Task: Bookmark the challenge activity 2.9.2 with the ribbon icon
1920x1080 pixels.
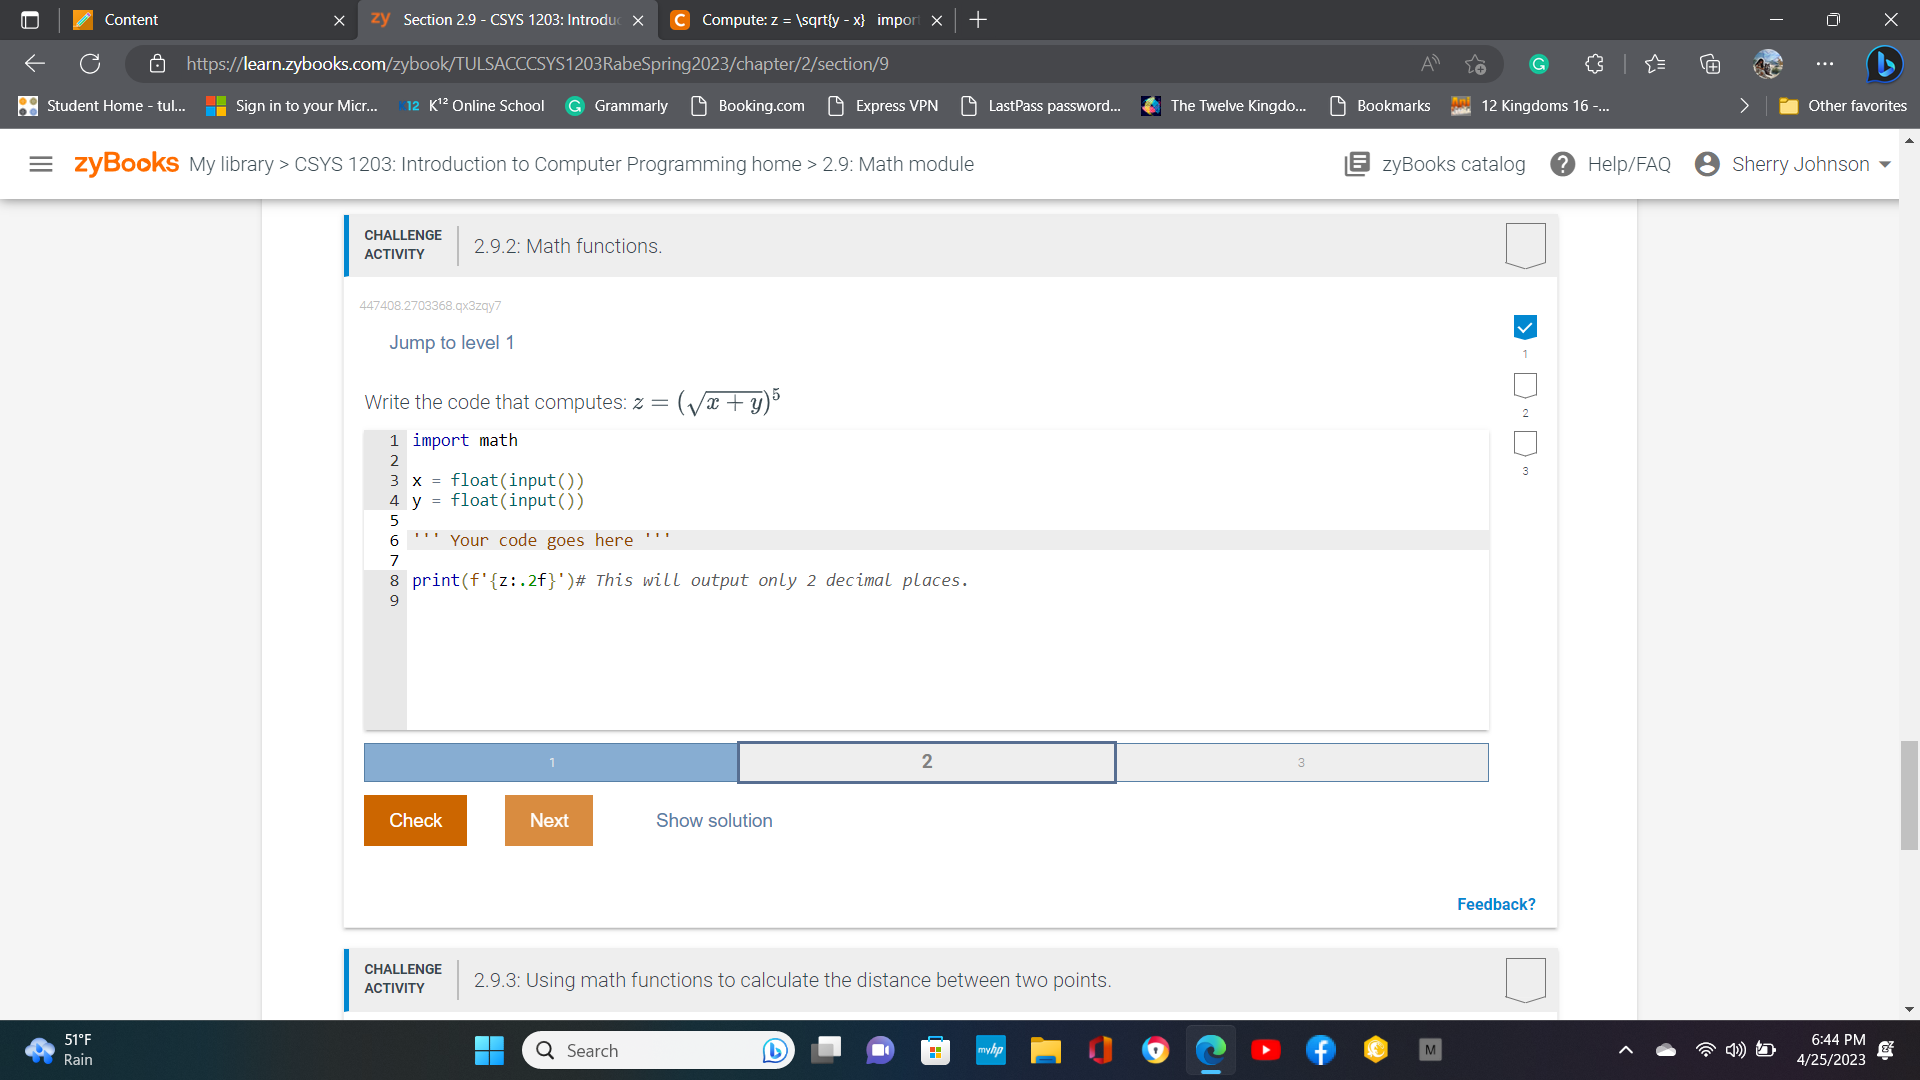Action: pyautogui.click(x=1524, y=244)
